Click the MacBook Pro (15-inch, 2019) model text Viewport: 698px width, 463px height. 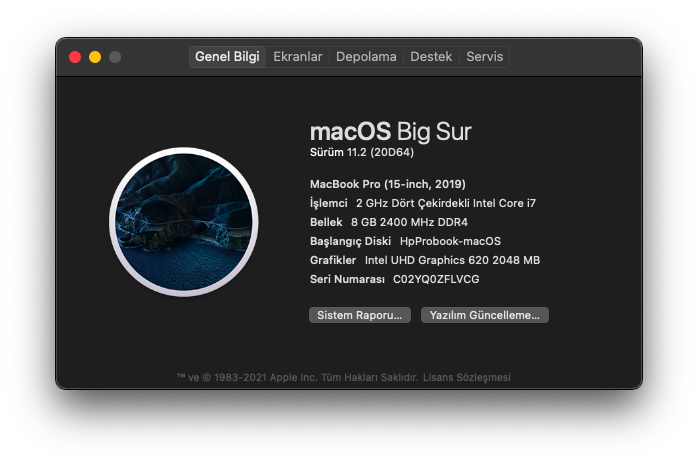(388, 184)
